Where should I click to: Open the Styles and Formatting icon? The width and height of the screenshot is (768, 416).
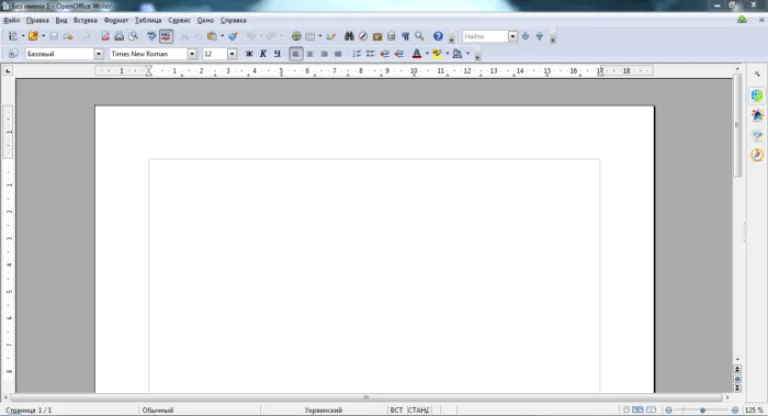coord(13,54)
